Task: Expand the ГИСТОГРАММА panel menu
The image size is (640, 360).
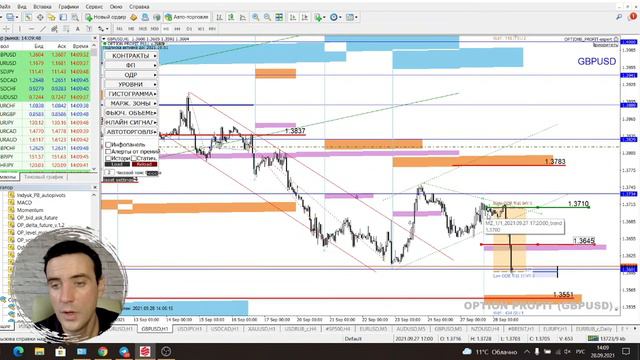Action: point(131,94)
